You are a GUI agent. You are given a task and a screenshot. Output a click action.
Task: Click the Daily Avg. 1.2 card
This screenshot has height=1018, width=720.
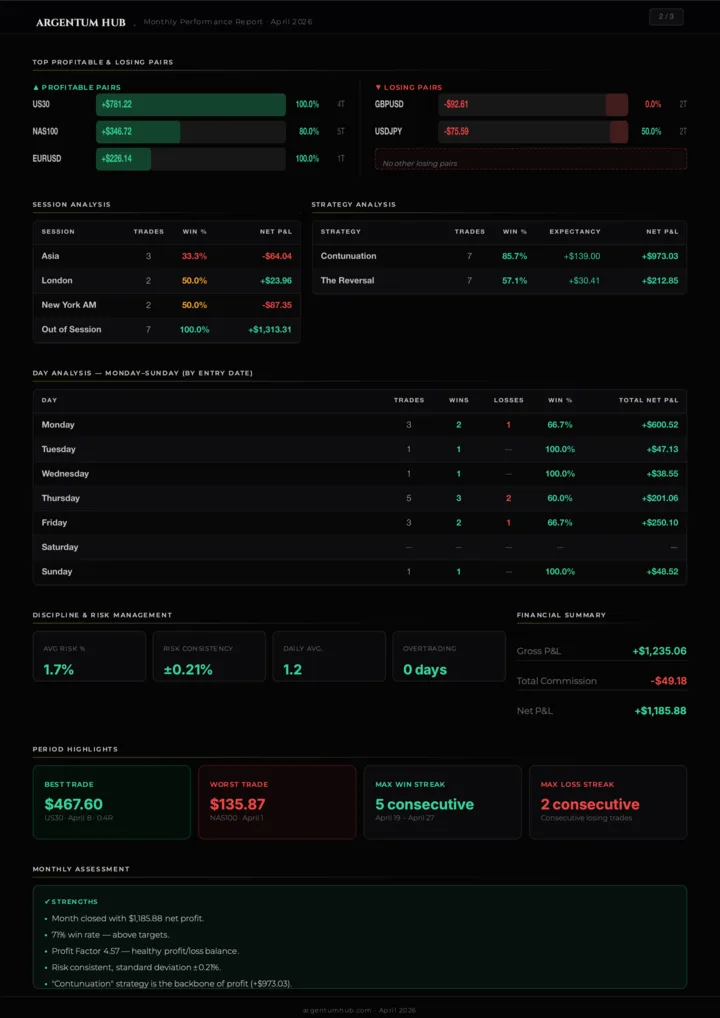[329, 656]
